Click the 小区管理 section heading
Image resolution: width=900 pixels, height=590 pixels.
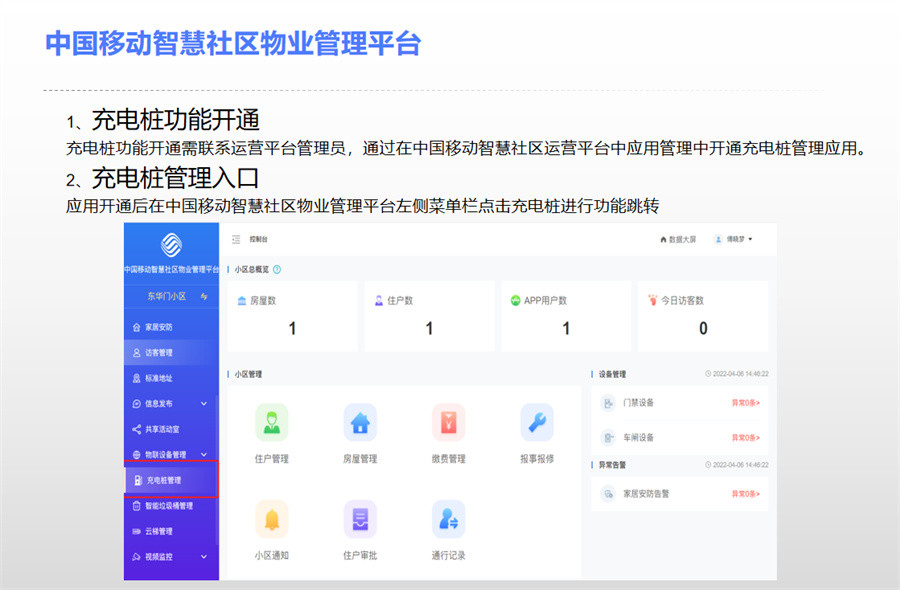pos(248,374)
